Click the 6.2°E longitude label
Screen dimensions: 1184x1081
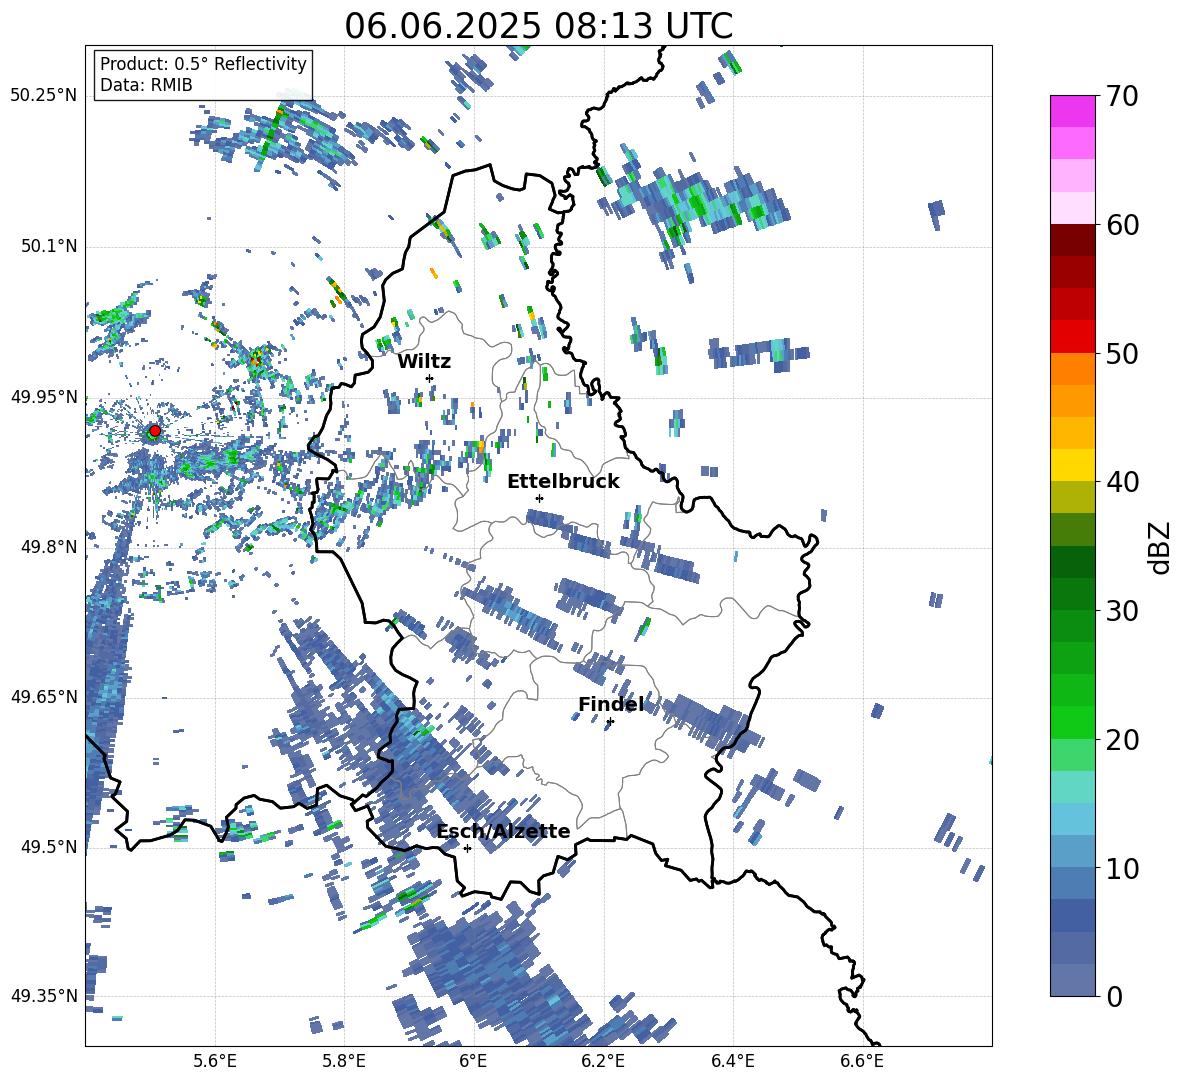[x=603, y=1061]
